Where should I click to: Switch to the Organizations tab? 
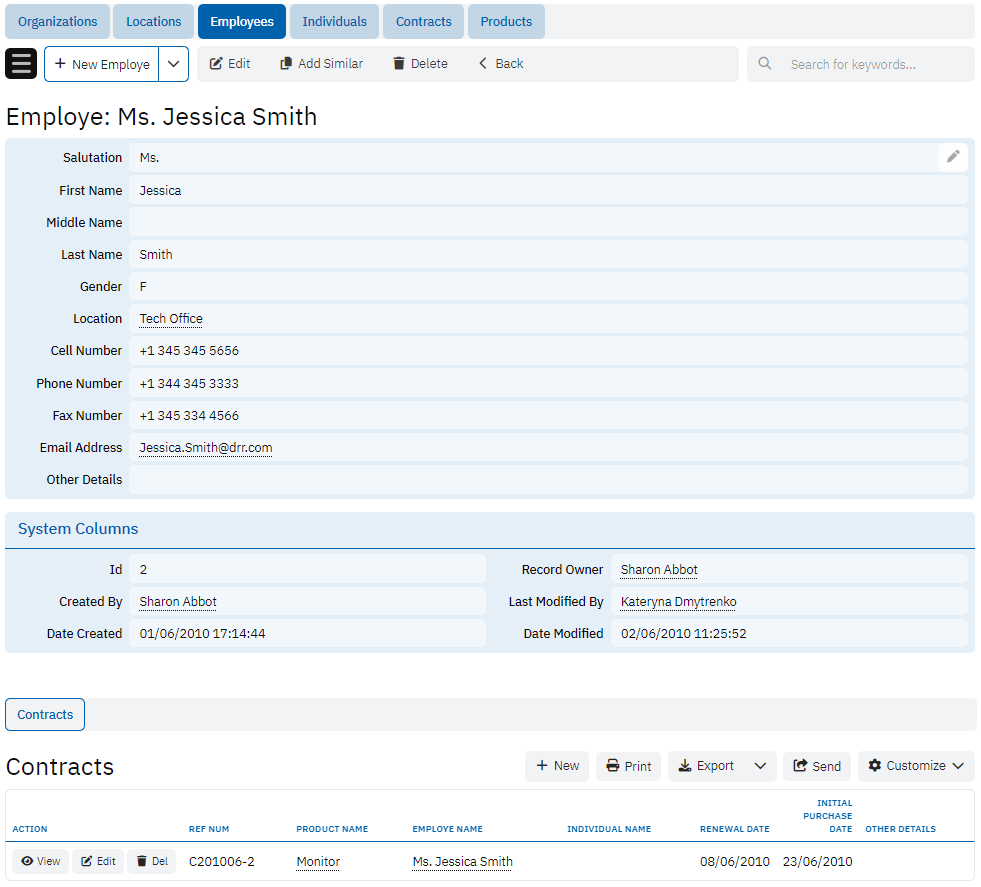[58, 21]
